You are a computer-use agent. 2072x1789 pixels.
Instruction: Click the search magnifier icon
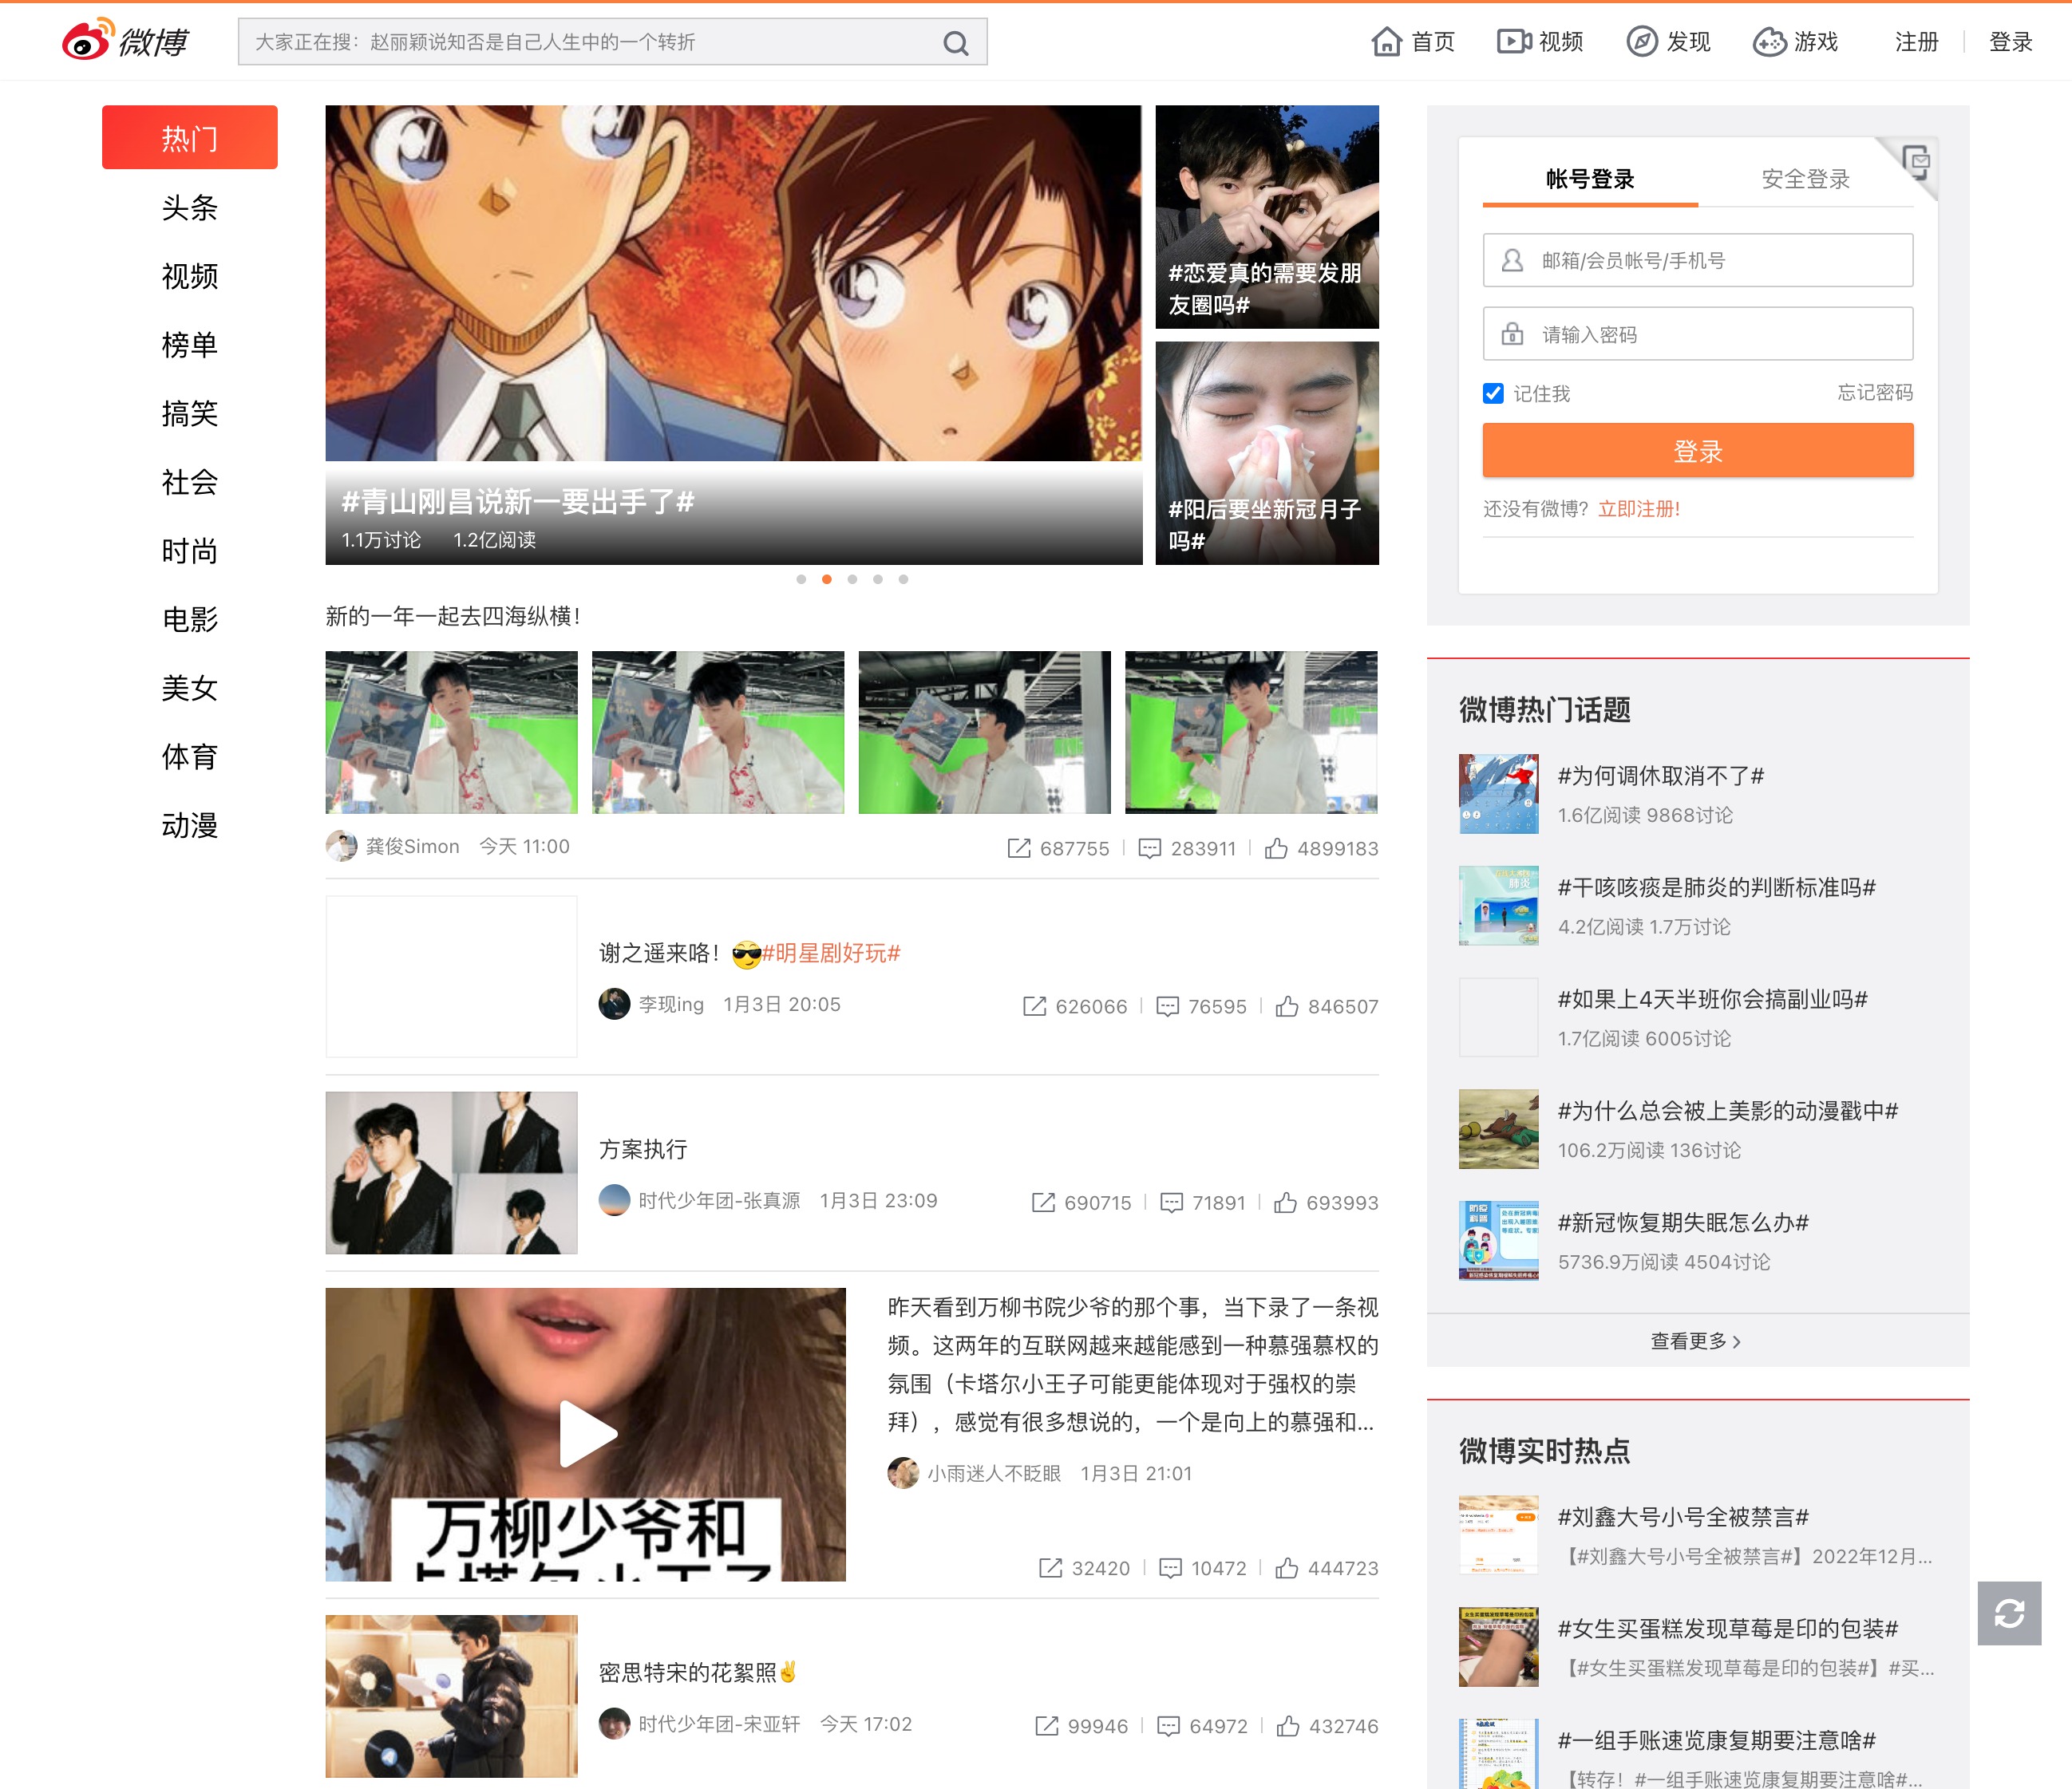tap(956, 43)
